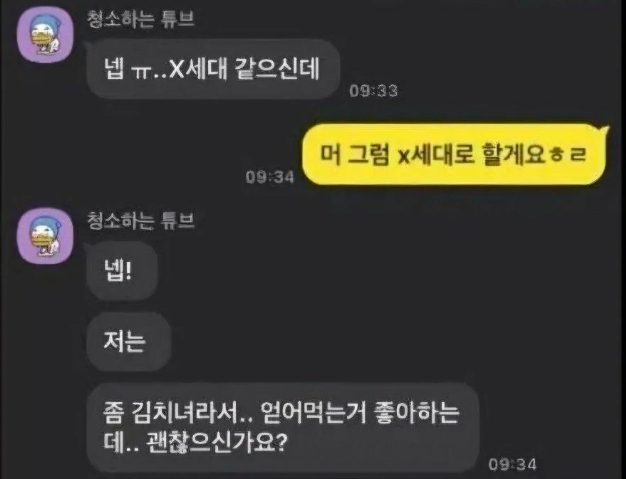This screenshot has width=626, height=479.
Task: Click 'x세대로' inside the yellow message
Action: [x=437, y=154]
